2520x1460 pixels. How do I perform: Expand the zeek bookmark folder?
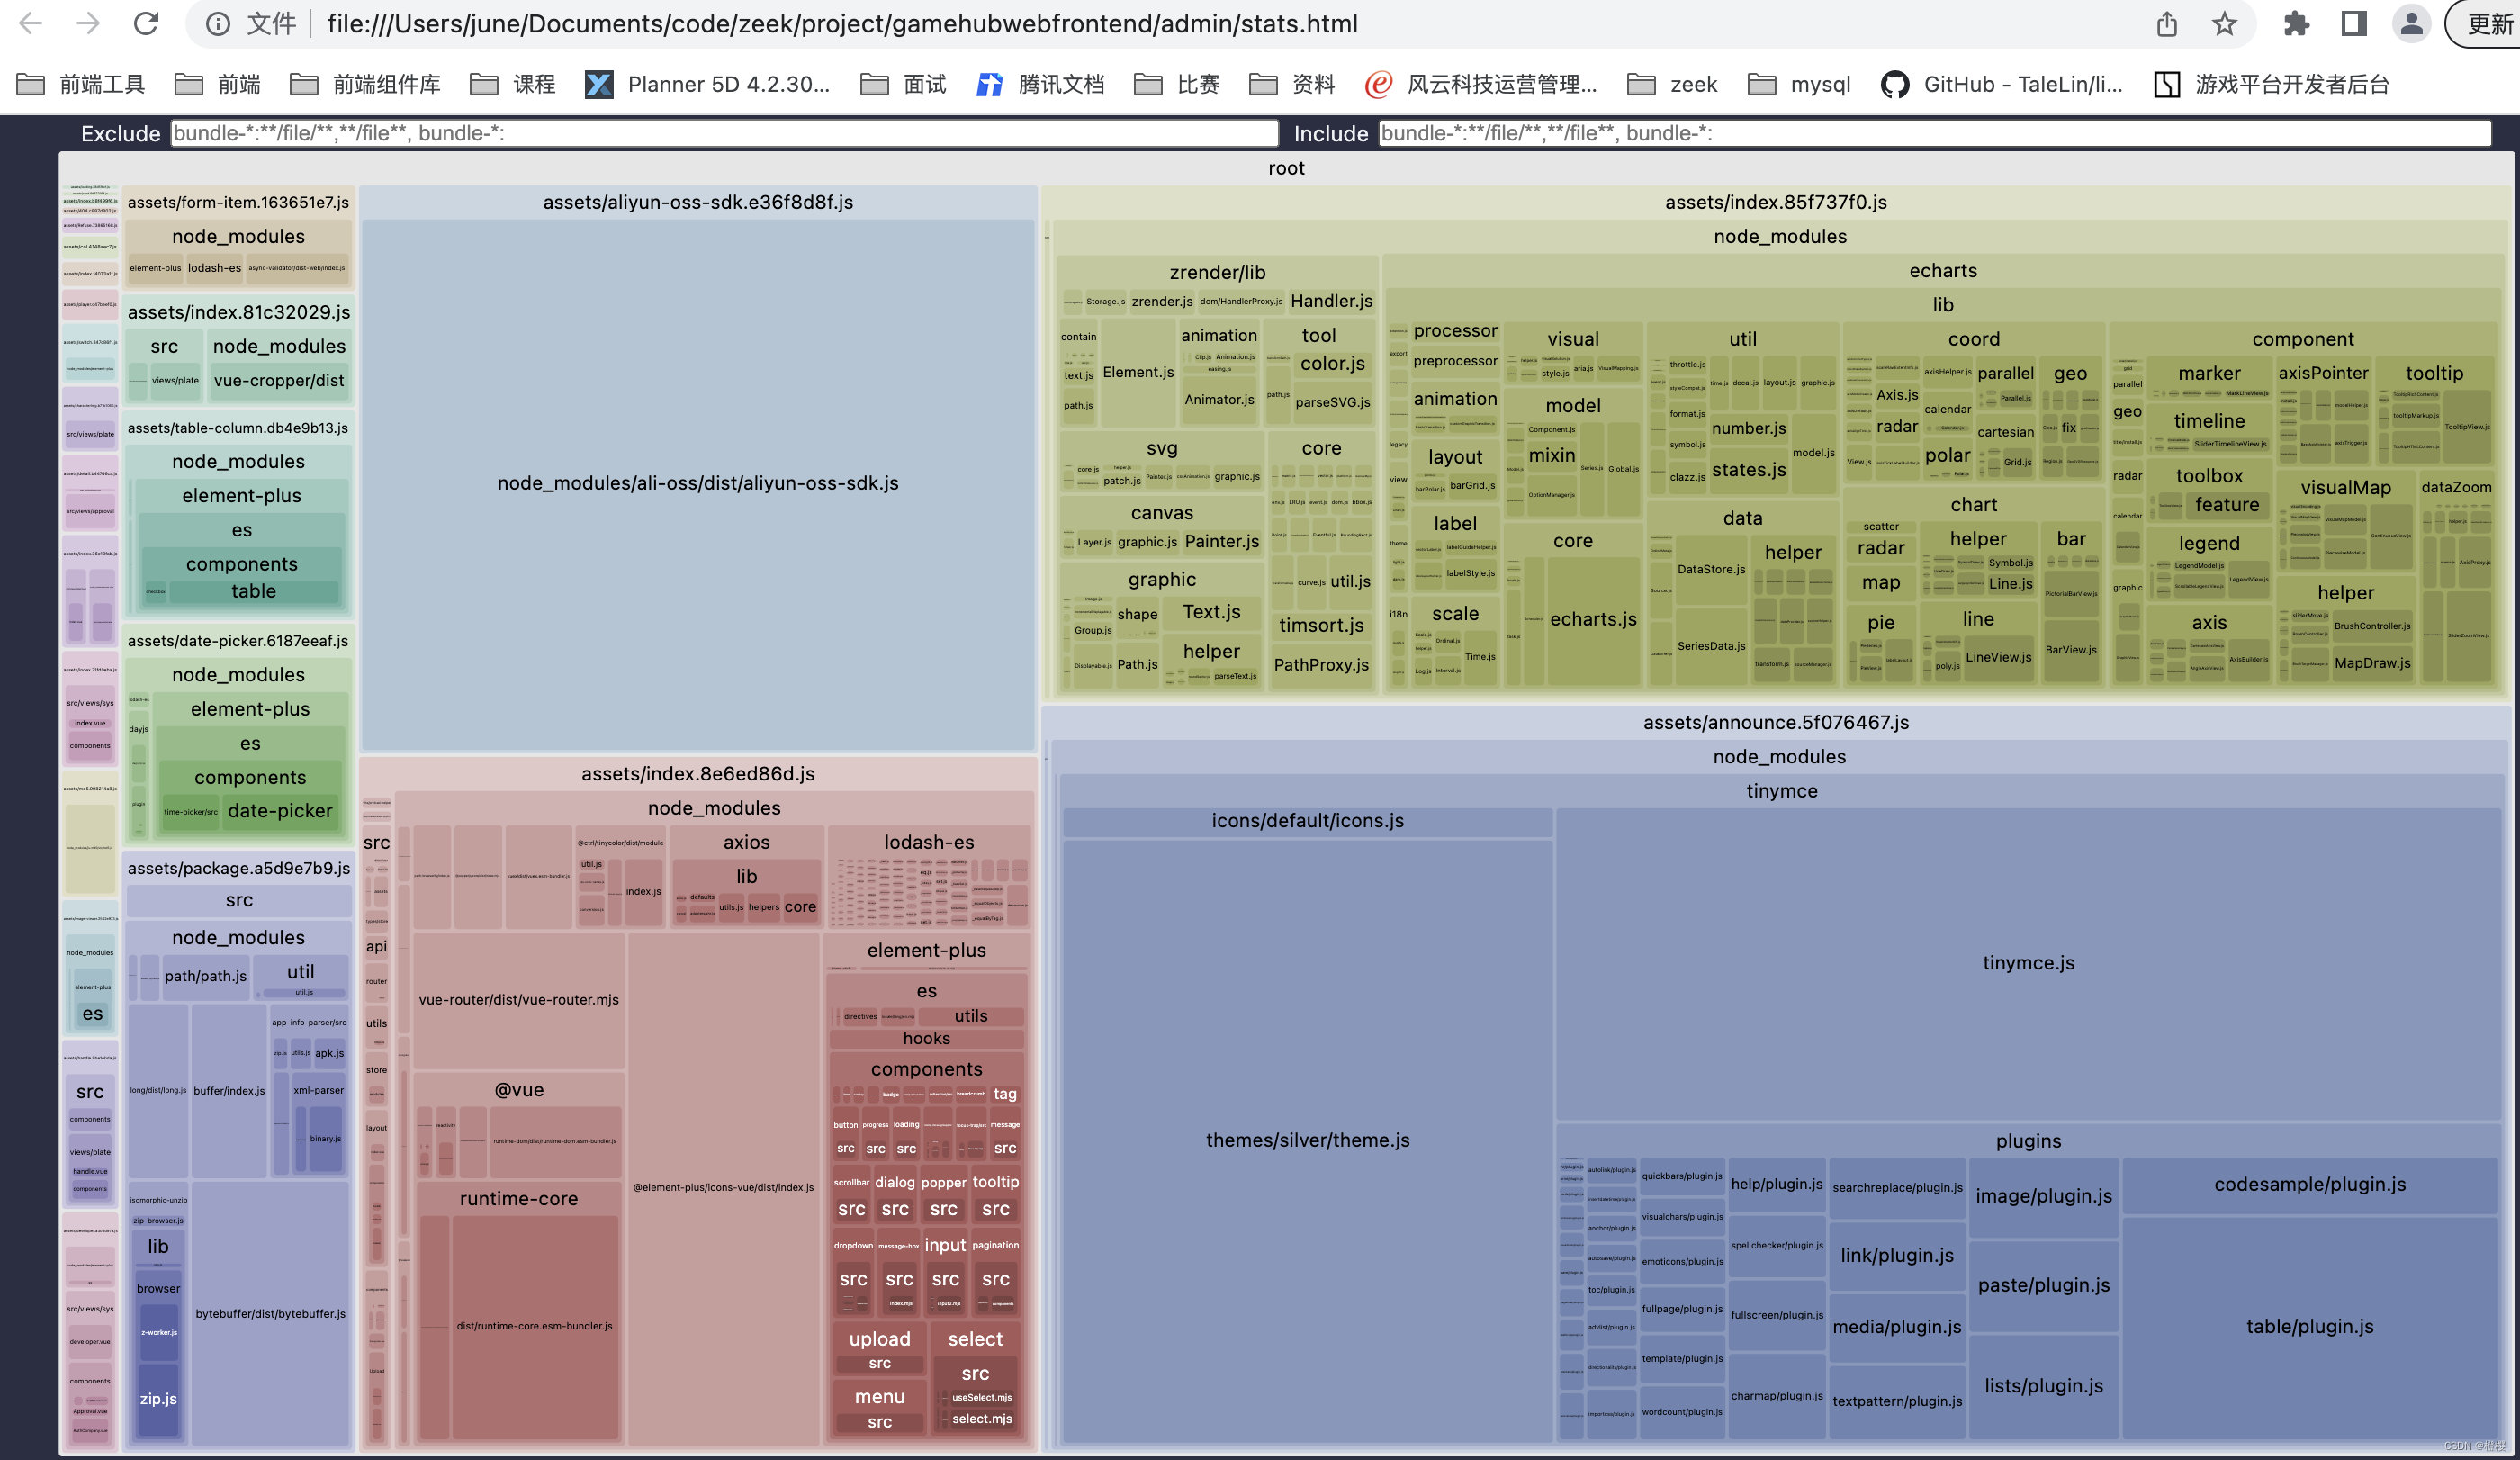1673,84
